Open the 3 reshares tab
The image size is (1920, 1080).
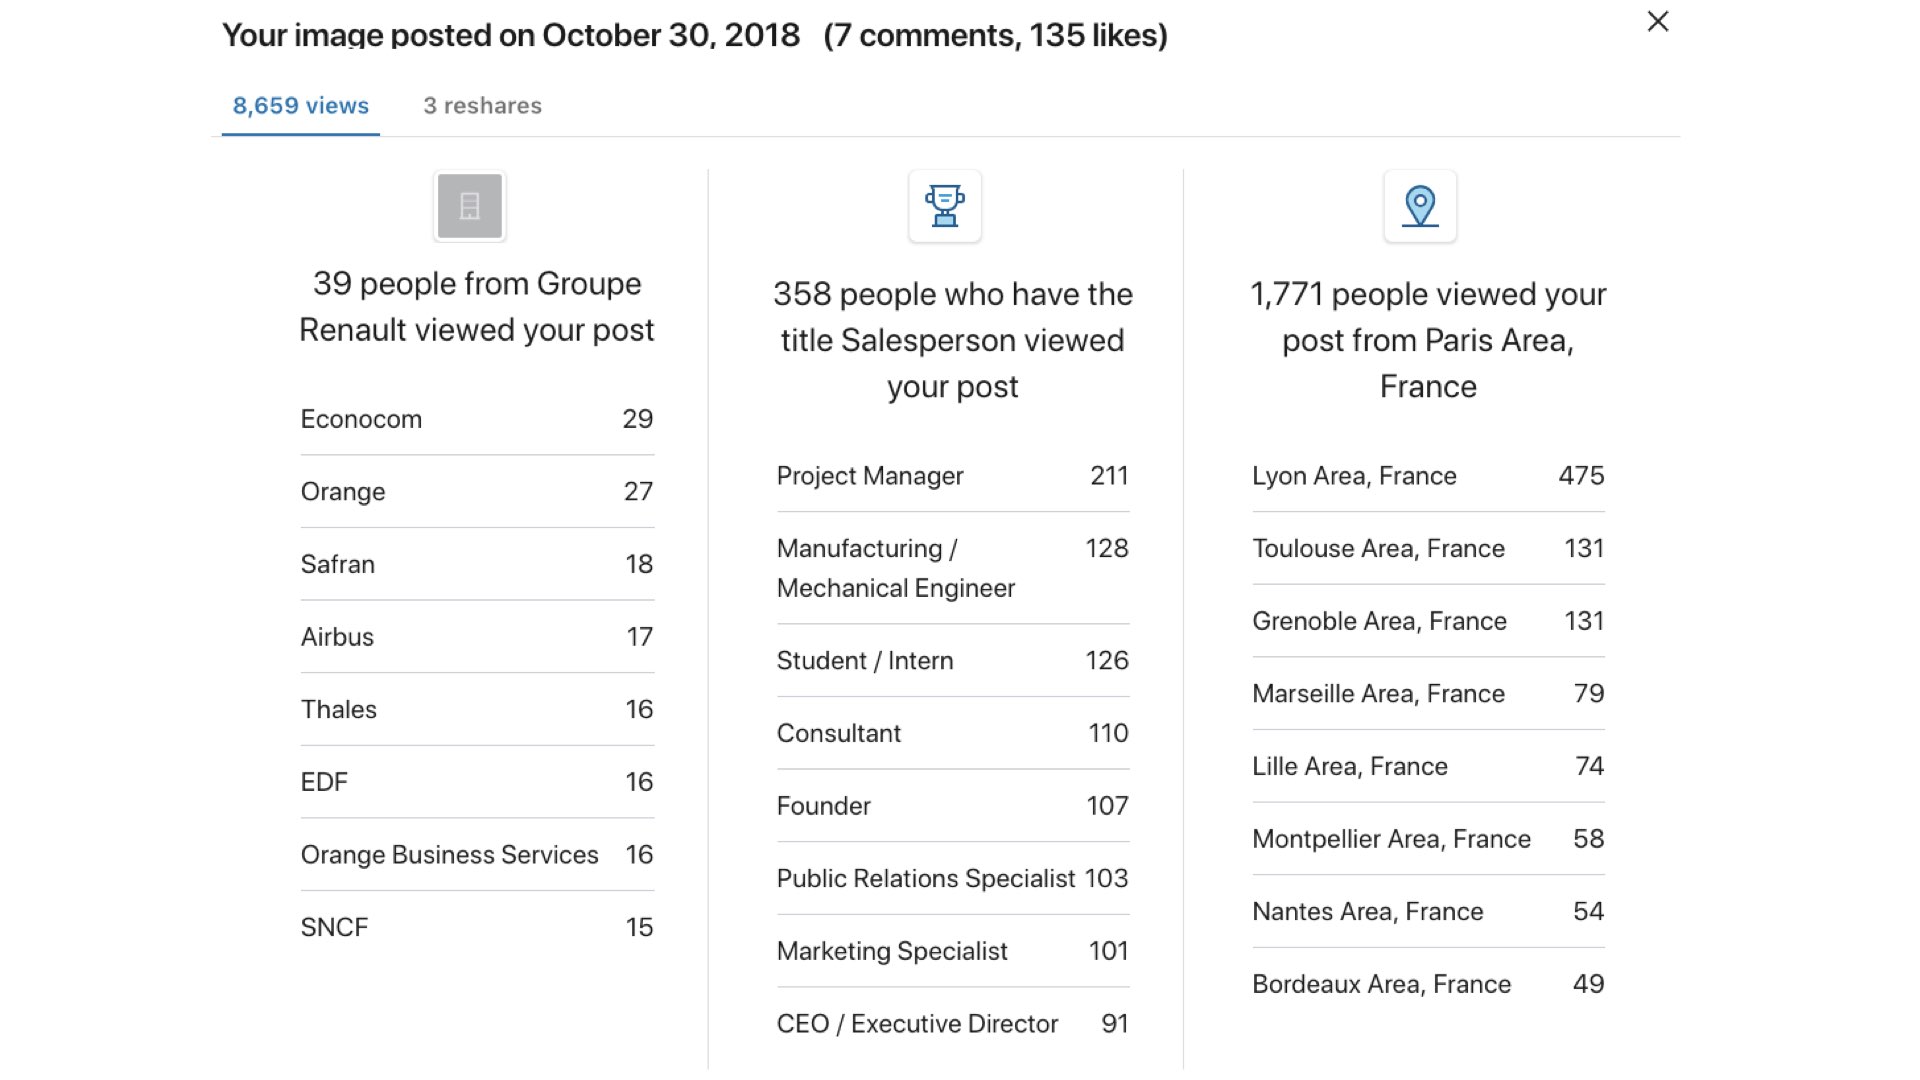[x=482, y=106]
